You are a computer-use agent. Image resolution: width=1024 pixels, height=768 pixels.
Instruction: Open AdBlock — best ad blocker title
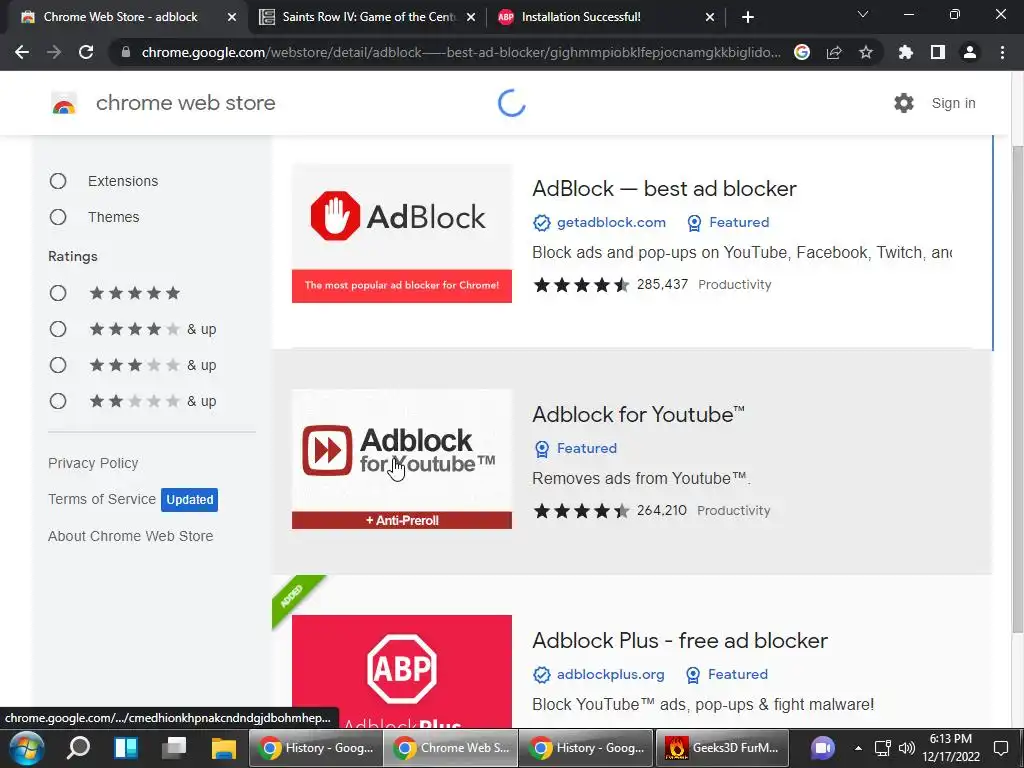tap(664, 189)
